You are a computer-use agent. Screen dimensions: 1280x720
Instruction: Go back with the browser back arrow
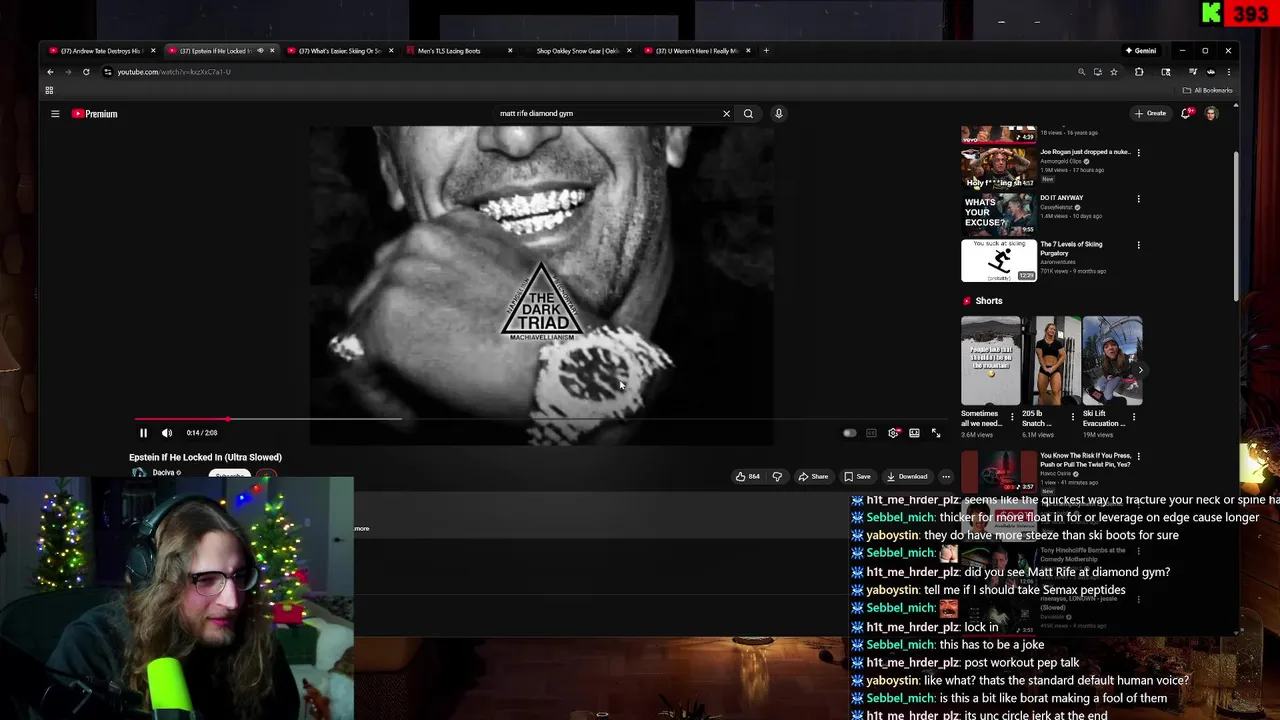pos(50,72)
